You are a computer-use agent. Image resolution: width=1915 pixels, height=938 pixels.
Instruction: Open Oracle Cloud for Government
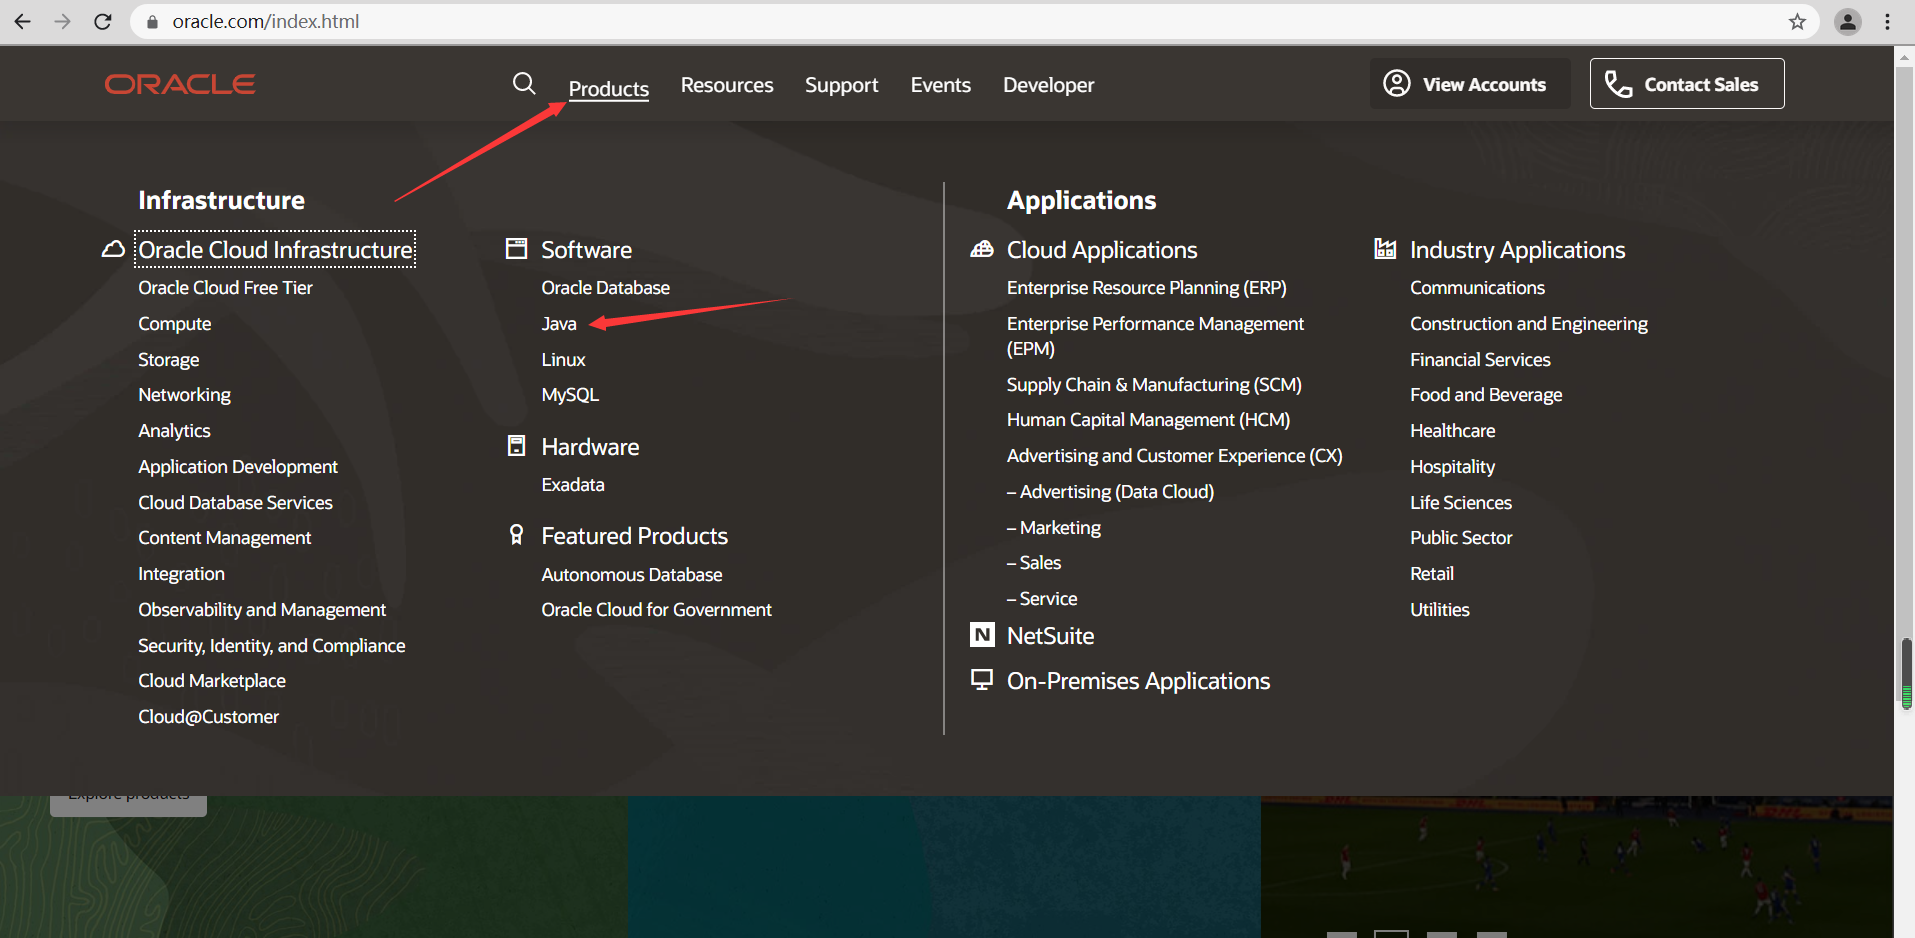point(657,610)
